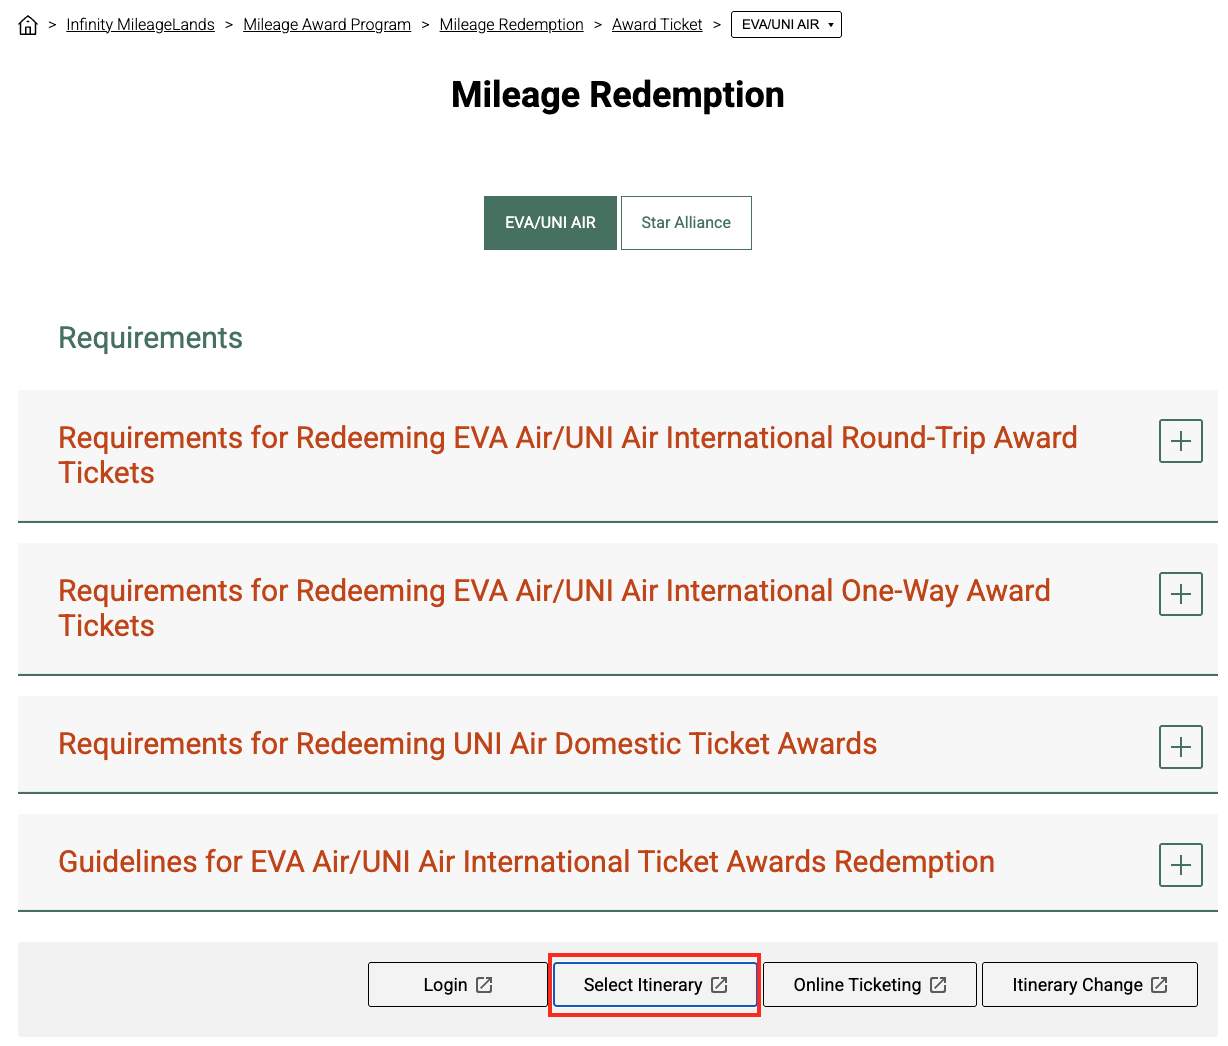This screenshot has width=1228, height=1046.
Task: Click the Itinerary Change button
Action: point(1089,985)
